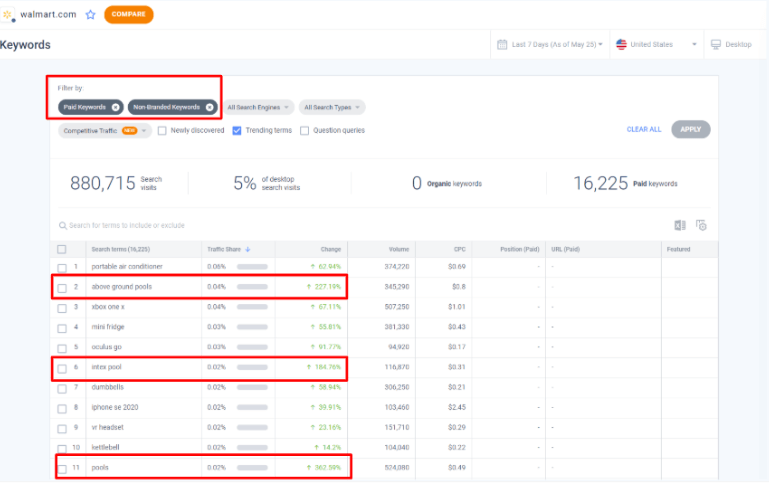Image resolution: width=769 pixels, height=486 pixels.
Task: Open the United States country dropdown
Action: pos(657,44)
